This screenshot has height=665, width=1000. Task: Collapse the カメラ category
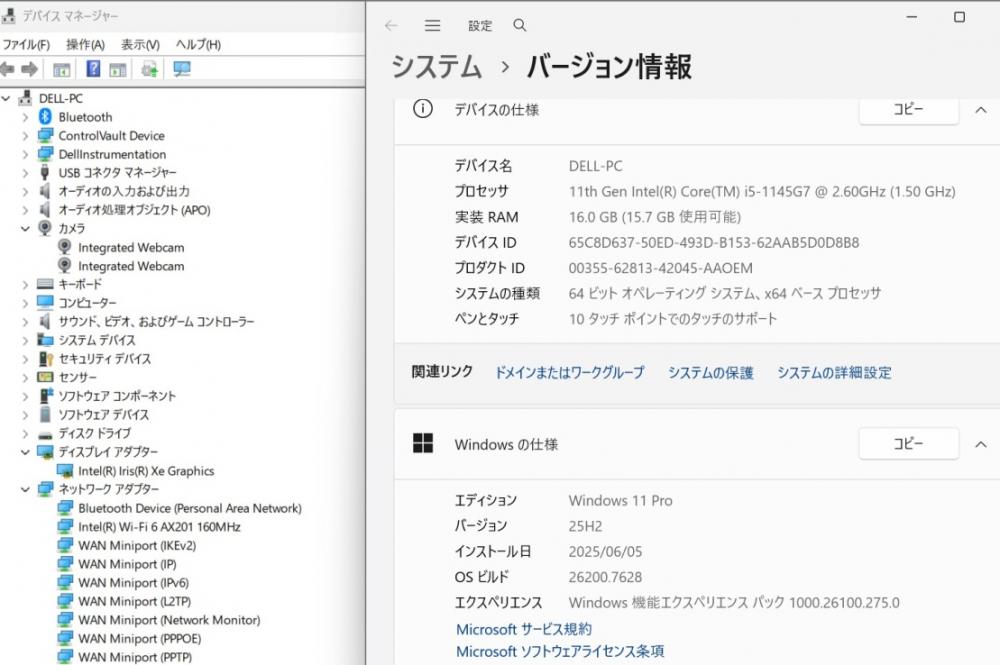coord(25,228)
